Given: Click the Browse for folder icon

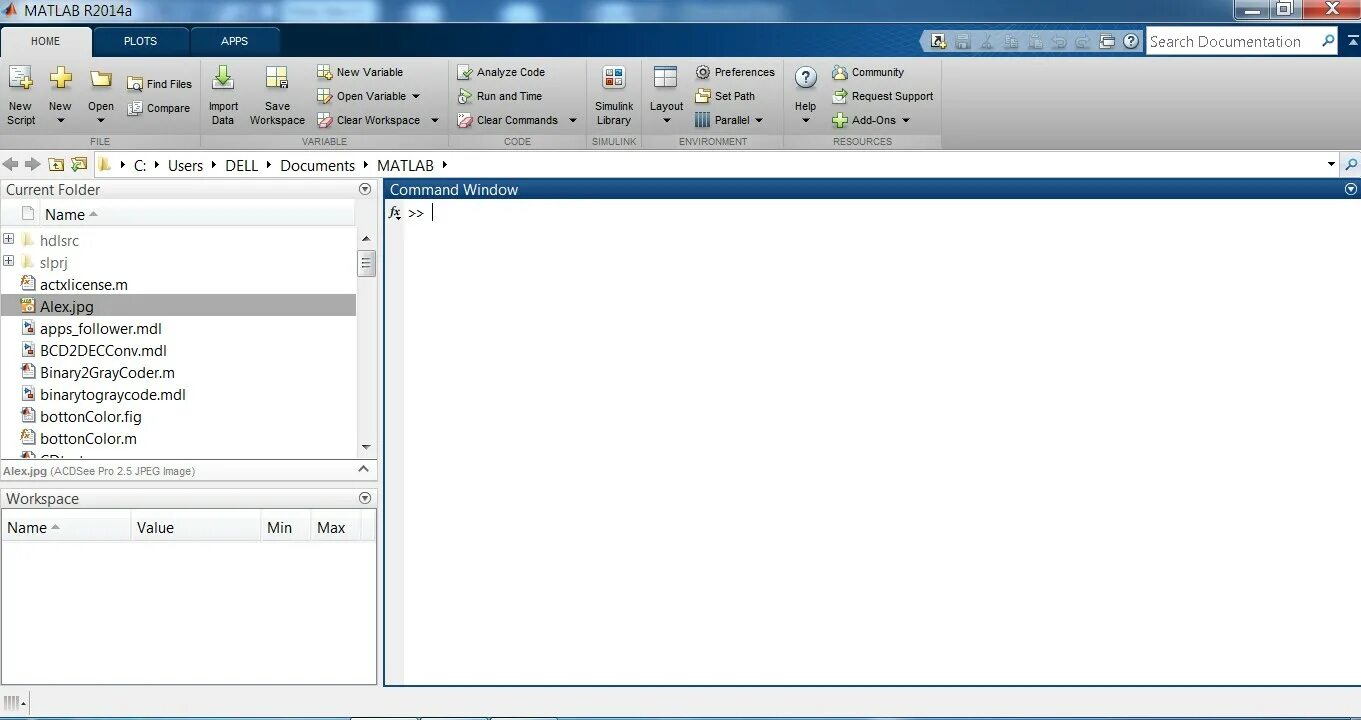Looking at the screenshot, I should coord(79,165).
